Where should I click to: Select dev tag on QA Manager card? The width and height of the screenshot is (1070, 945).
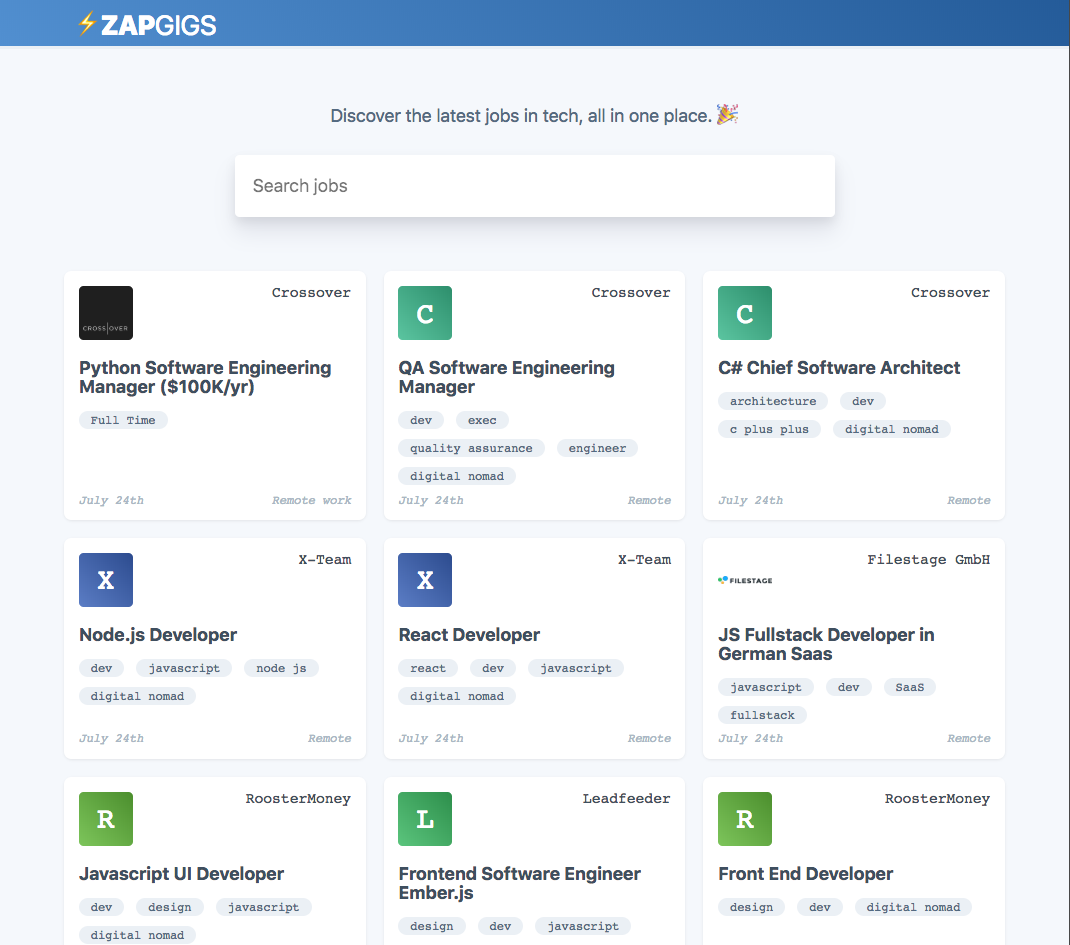click(421, 420)
